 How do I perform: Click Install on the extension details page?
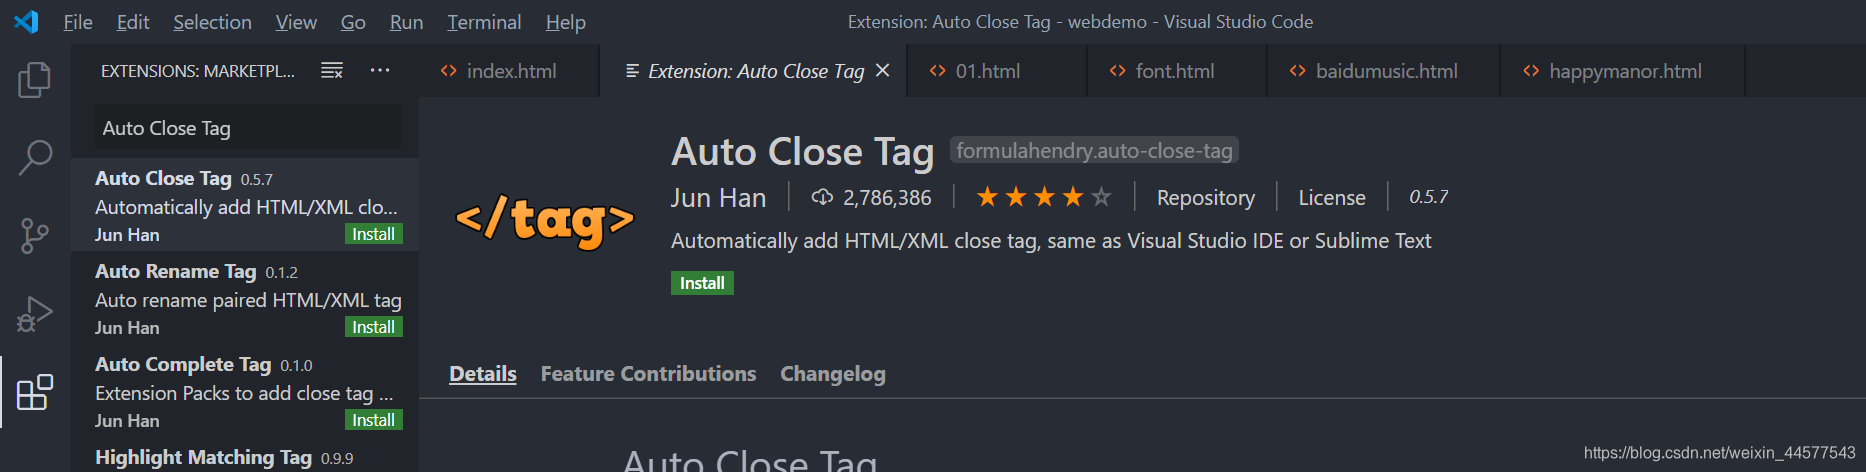pos(702,283)
